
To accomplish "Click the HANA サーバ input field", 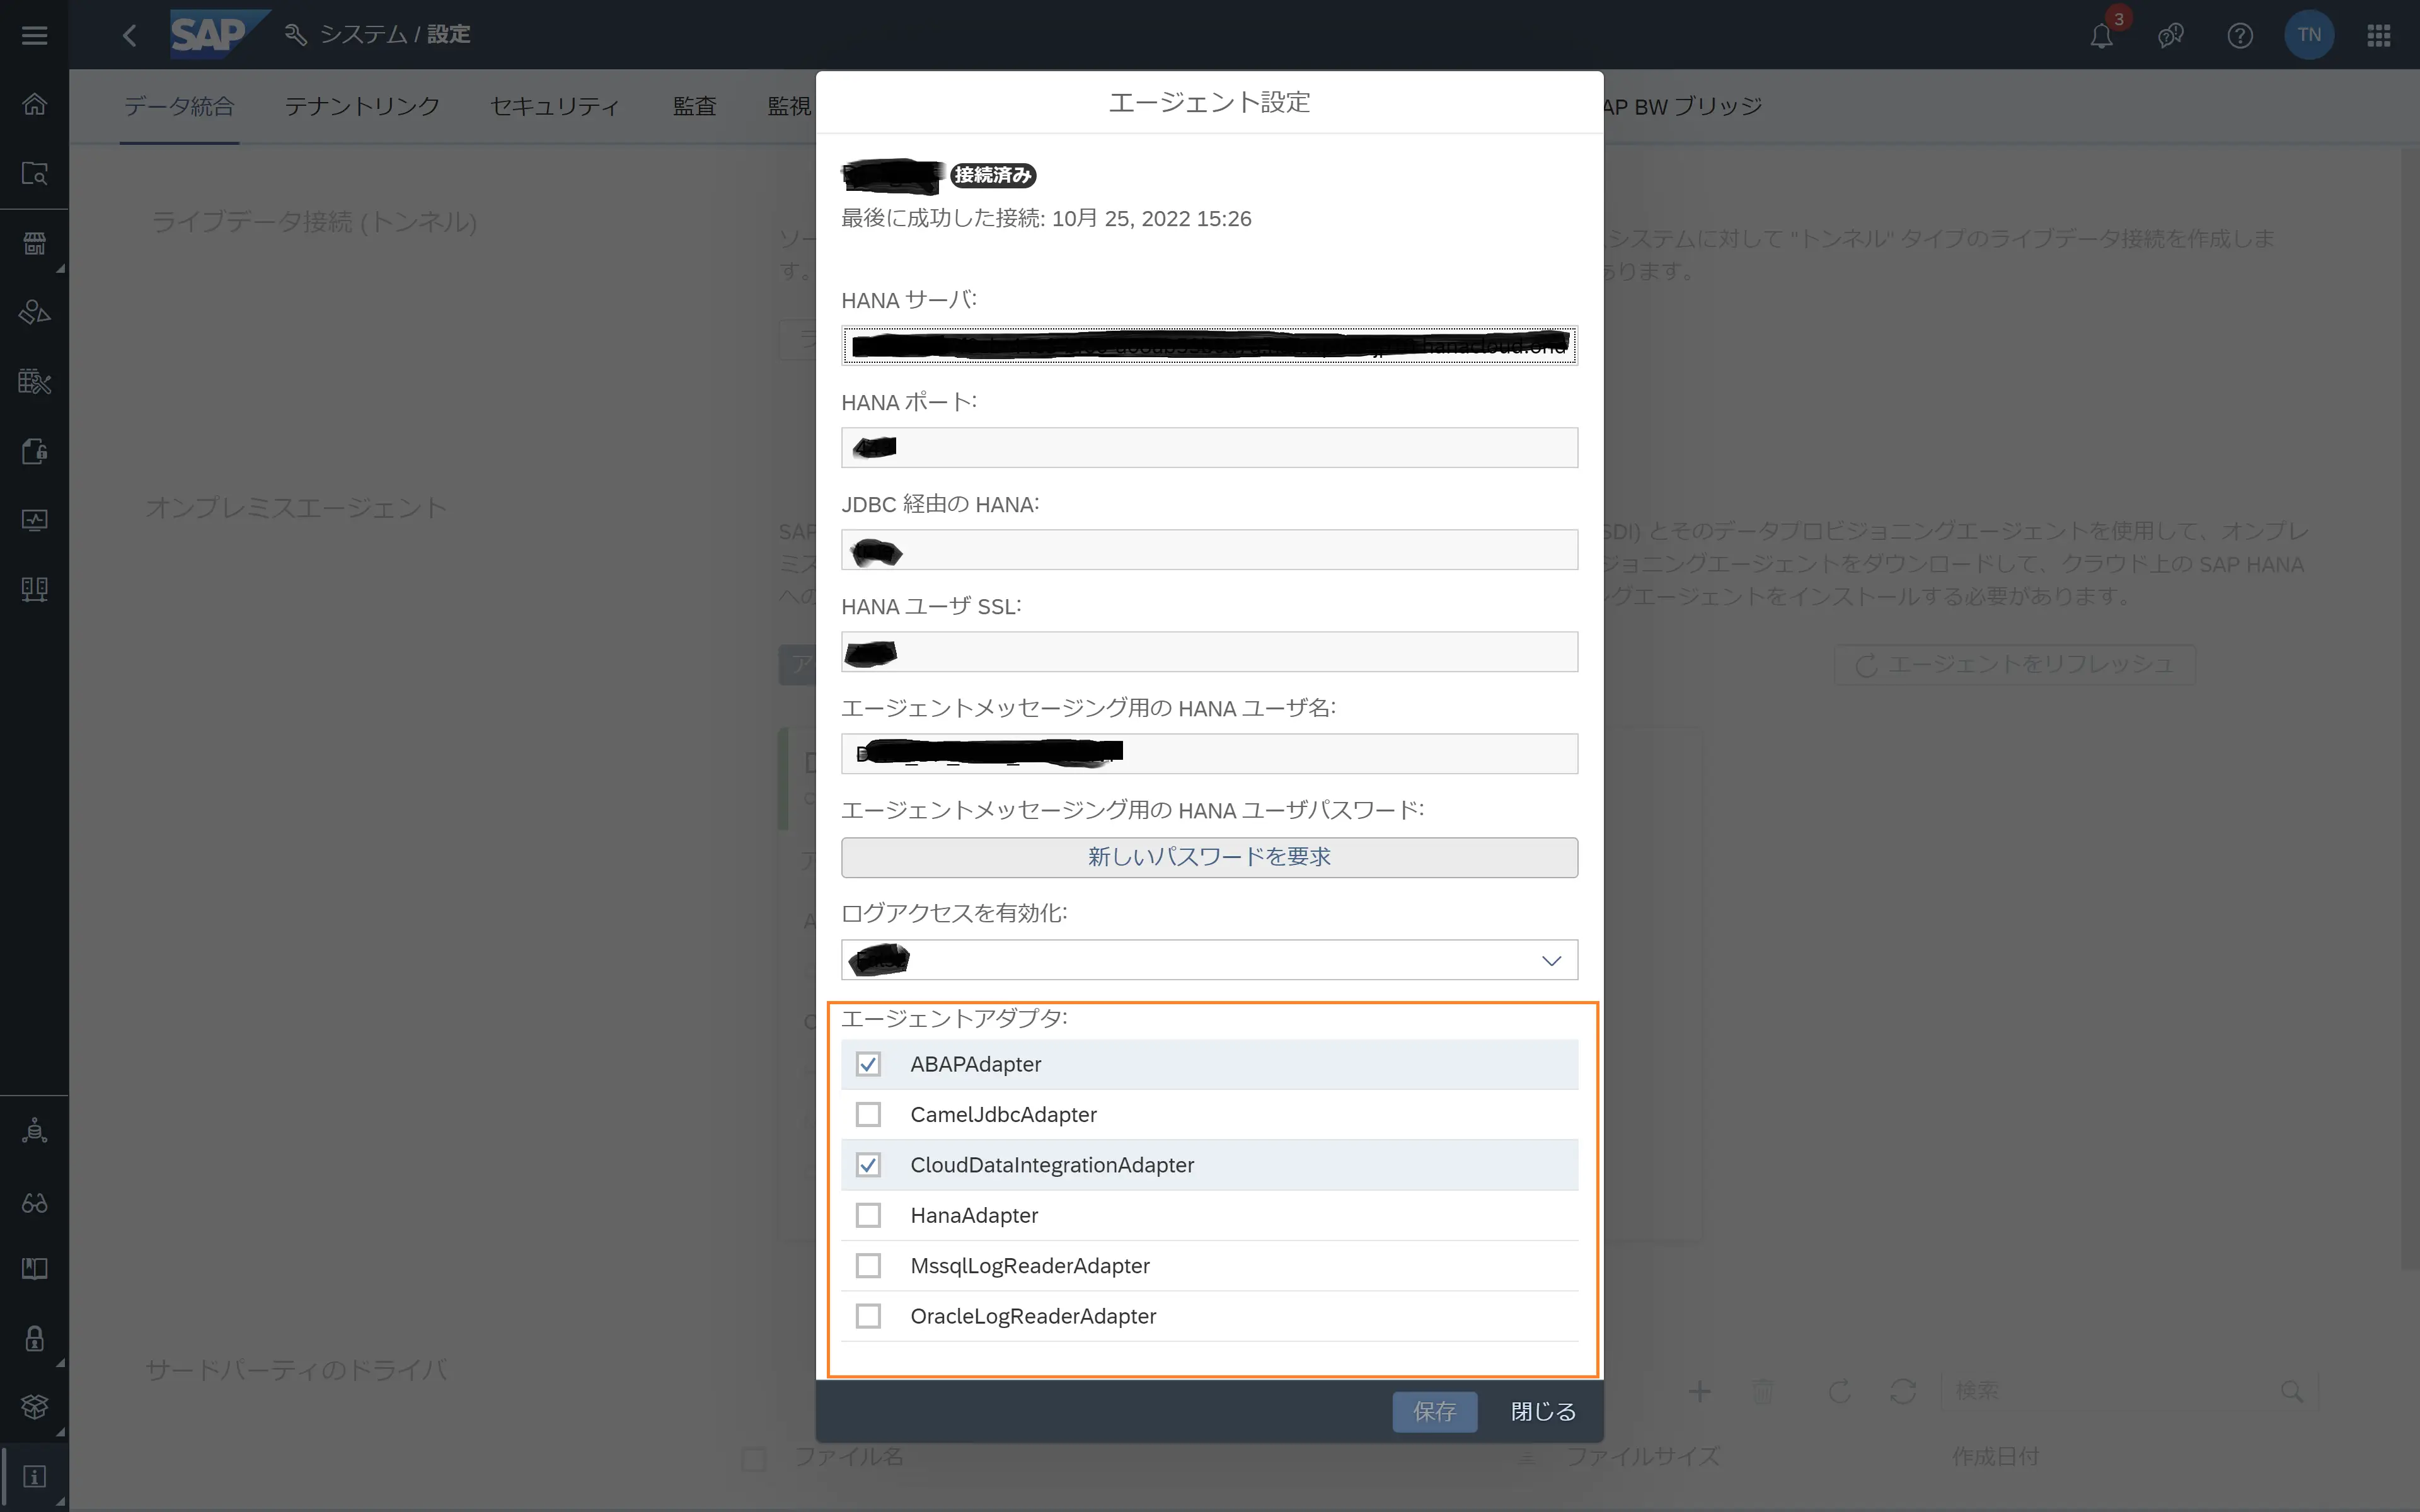I will (x=1209, y=346).
